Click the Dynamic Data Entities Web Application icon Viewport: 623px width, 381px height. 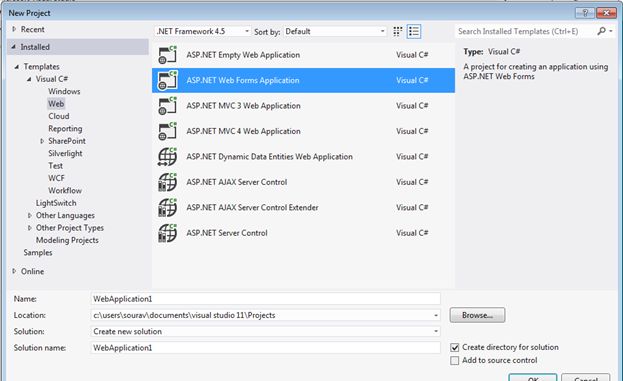tap(167, 157)
